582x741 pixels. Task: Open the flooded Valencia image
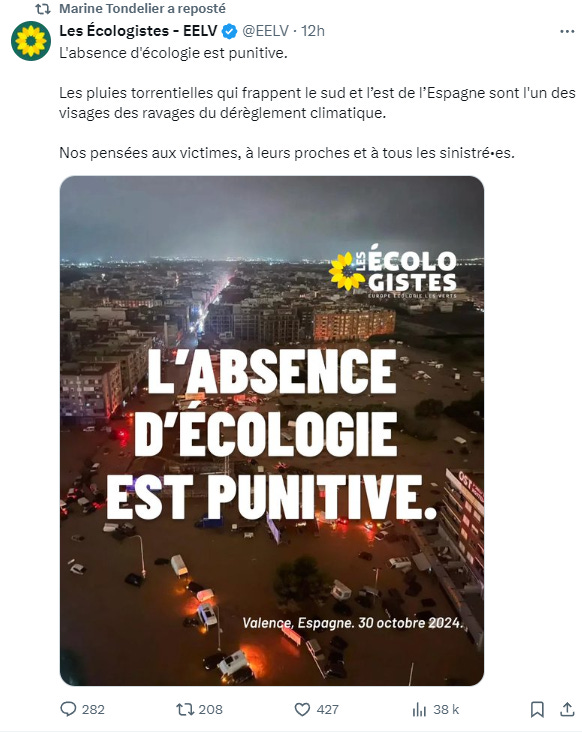[272, 431]
